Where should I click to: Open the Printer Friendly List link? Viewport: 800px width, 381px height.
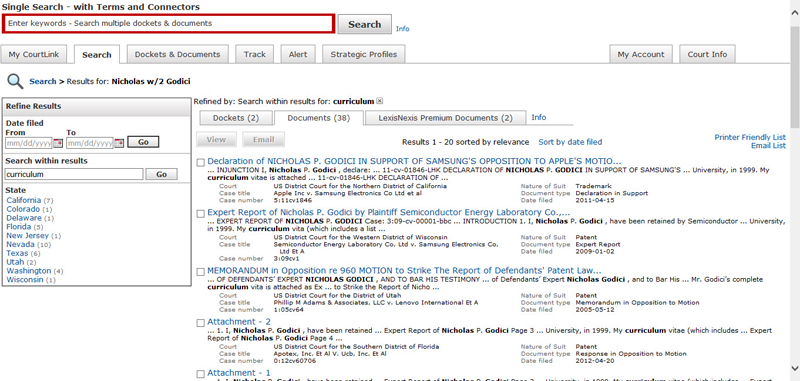tap(750, 137)
